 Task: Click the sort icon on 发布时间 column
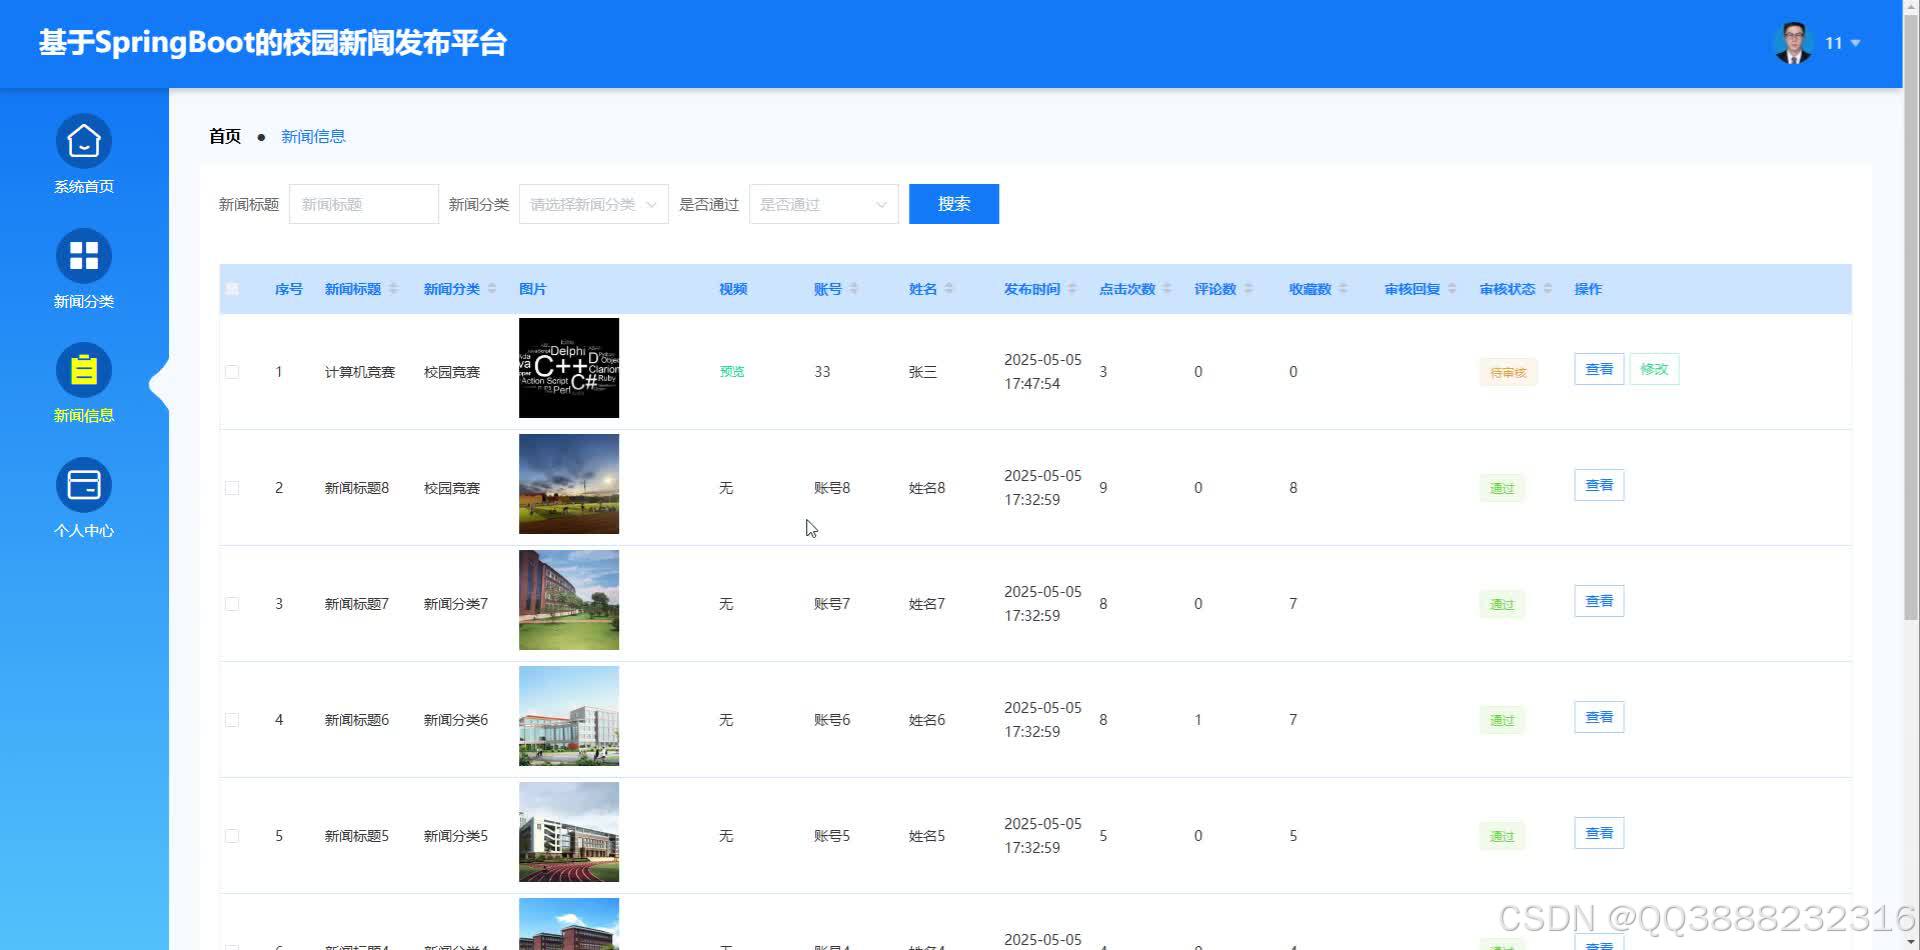(x=1074, y=288)
